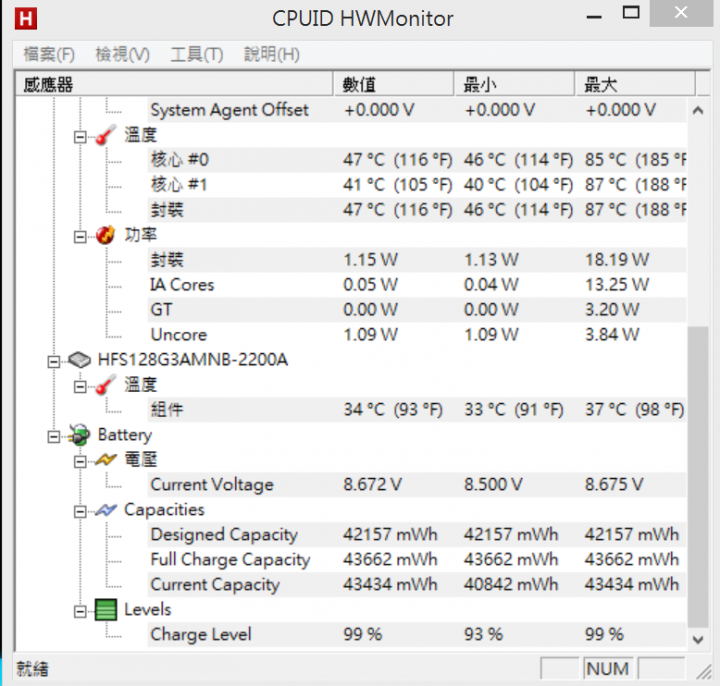Maximize the HWMonitor window
The height and width of the screenshot is (686, 720).
pos(631,12)
